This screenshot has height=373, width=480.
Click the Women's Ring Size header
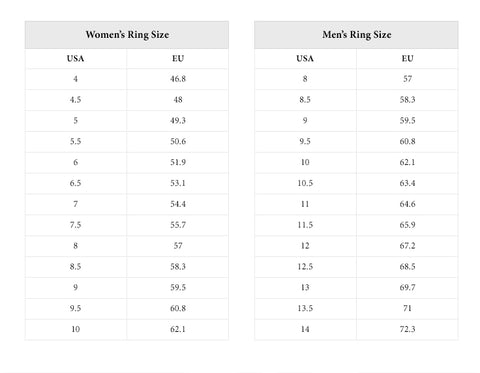point(127,35)
